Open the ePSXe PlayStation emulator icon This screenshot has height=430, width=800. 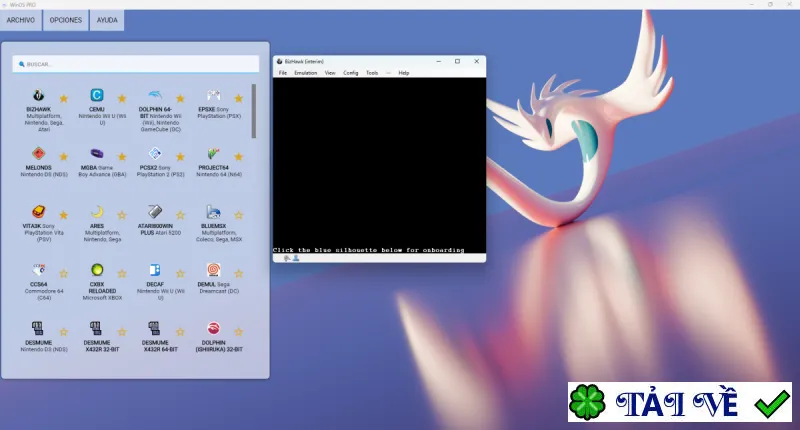pos(214,95)
